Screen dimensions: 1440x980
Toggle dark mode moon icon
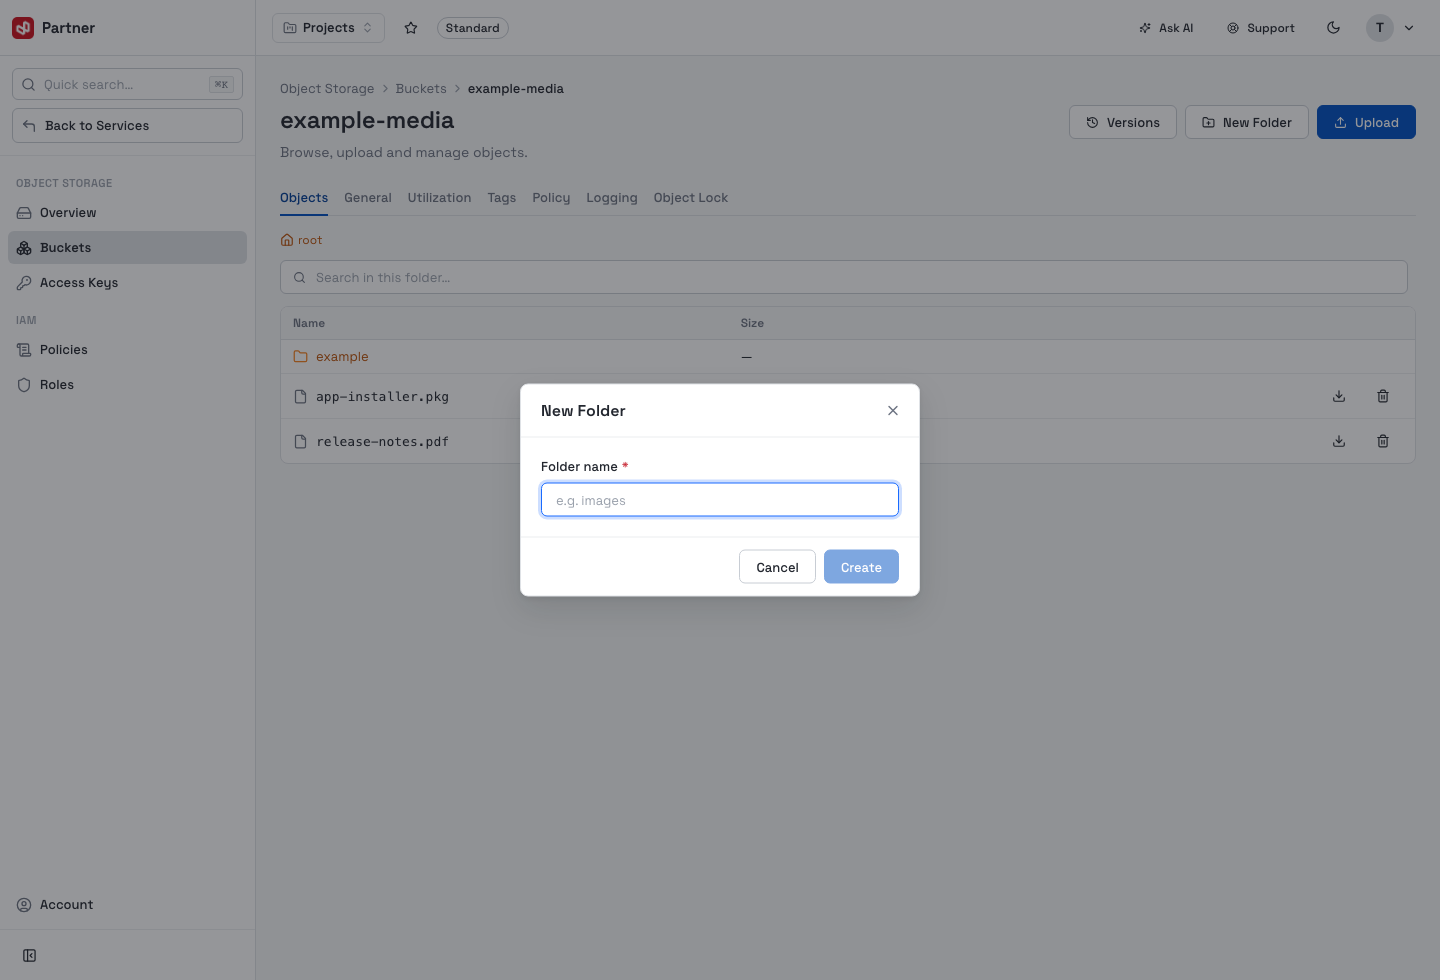tap(1333, 28)
